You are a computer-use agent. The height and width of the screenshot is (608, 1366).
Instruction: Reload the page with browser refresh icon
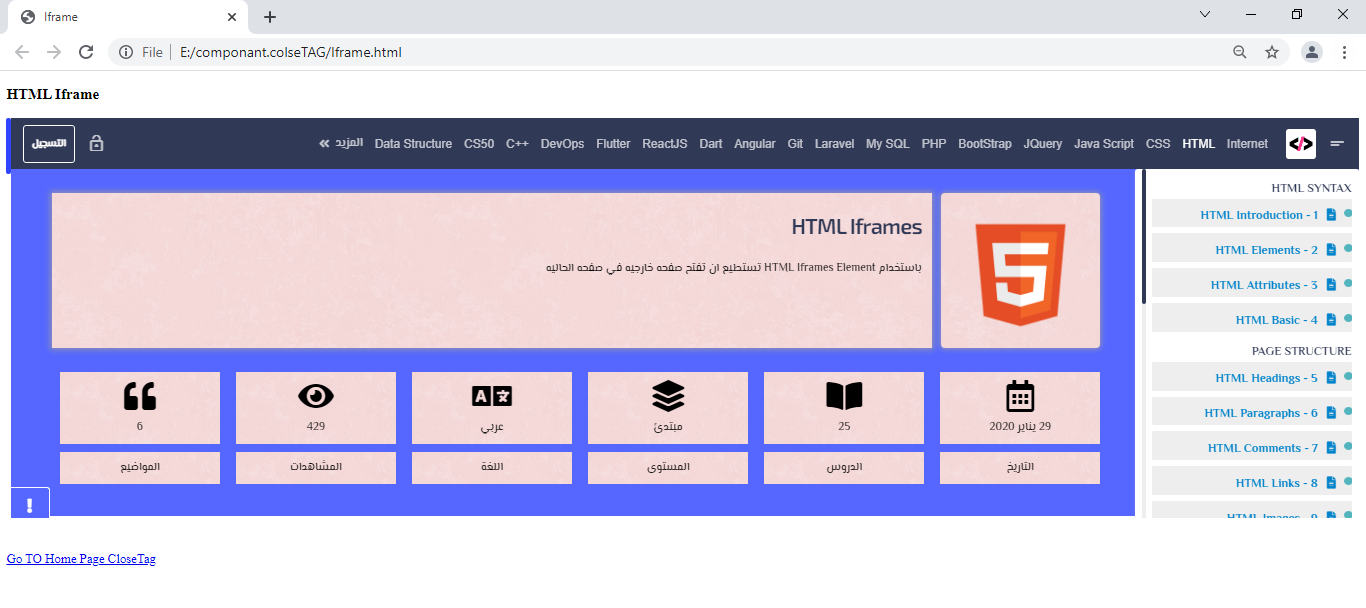86,52
